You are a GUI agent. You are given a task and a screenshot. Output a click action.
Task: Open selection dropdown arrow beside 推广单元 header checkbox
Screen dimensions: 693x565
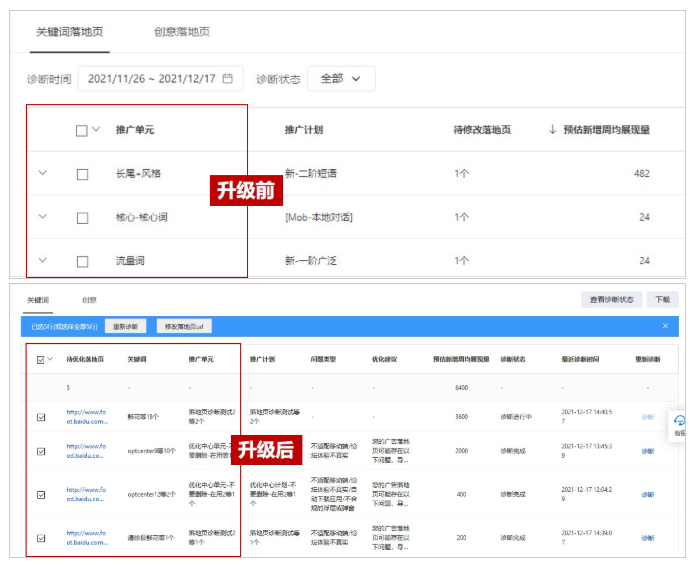(x=96, y=129)
